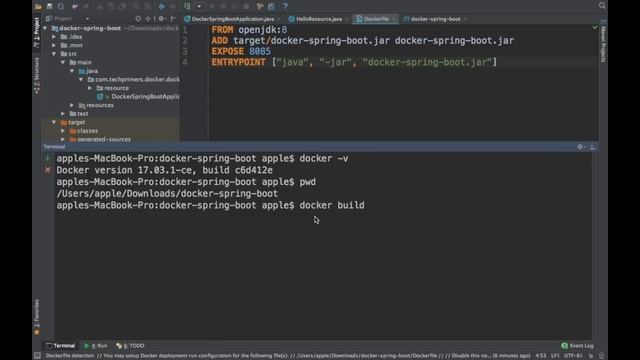Expand the classes folder
The width and height of the screenshot is (640, 360).
63,131
